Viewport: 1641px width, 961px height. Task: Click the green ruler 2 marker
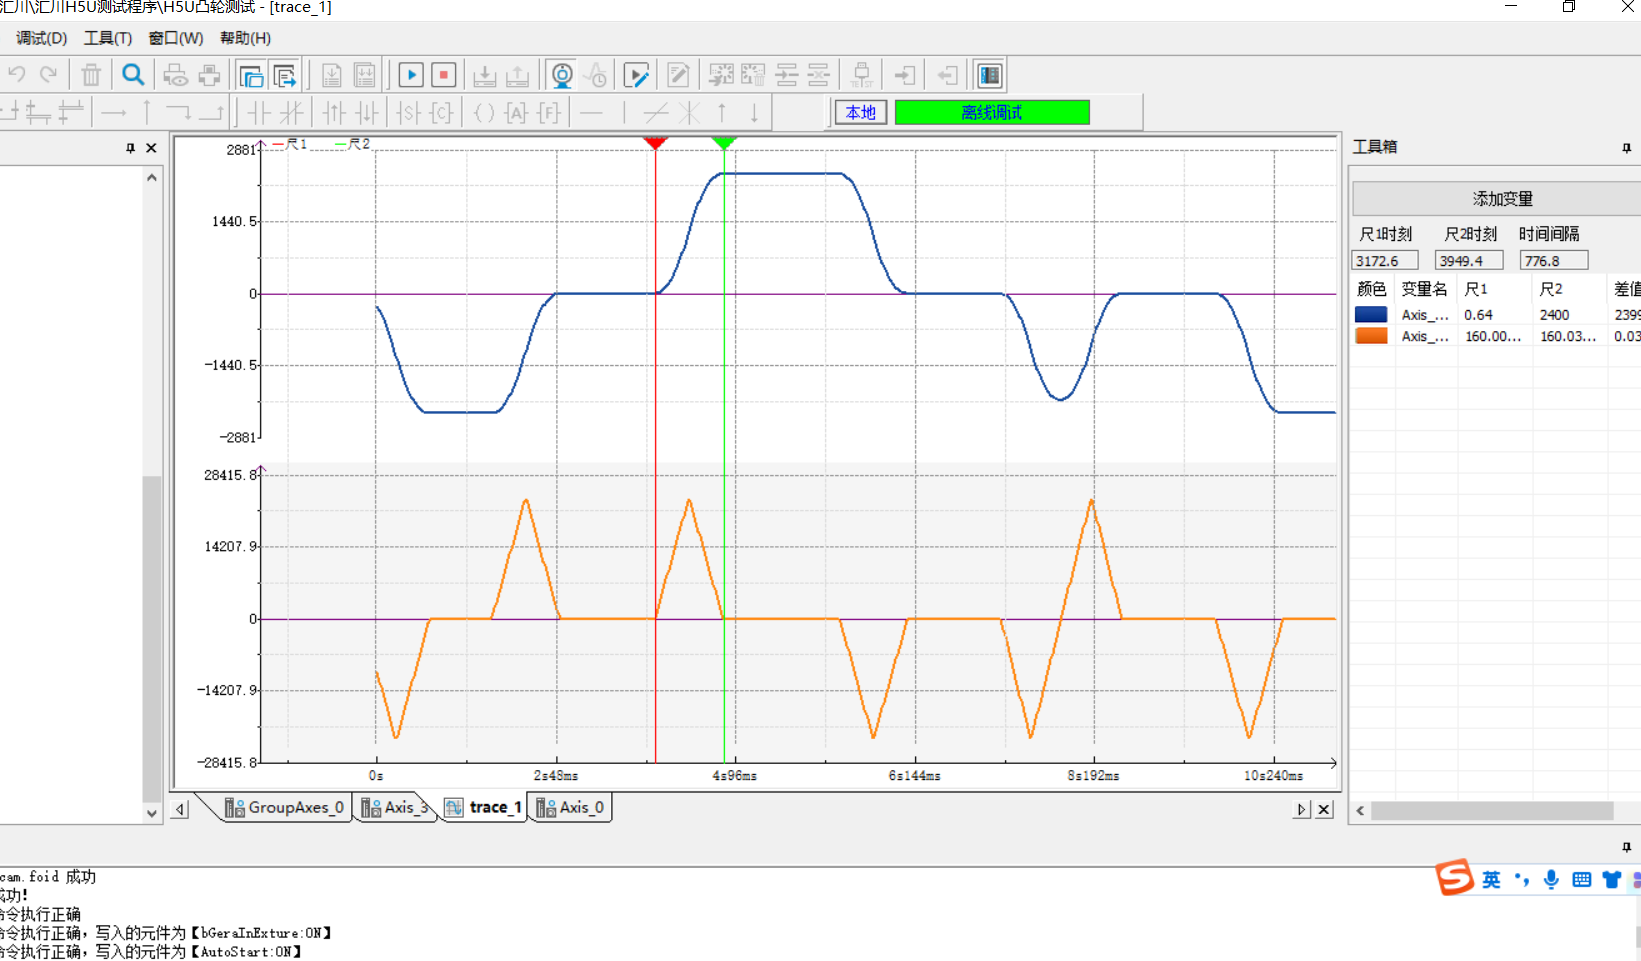tap(724, 143)
